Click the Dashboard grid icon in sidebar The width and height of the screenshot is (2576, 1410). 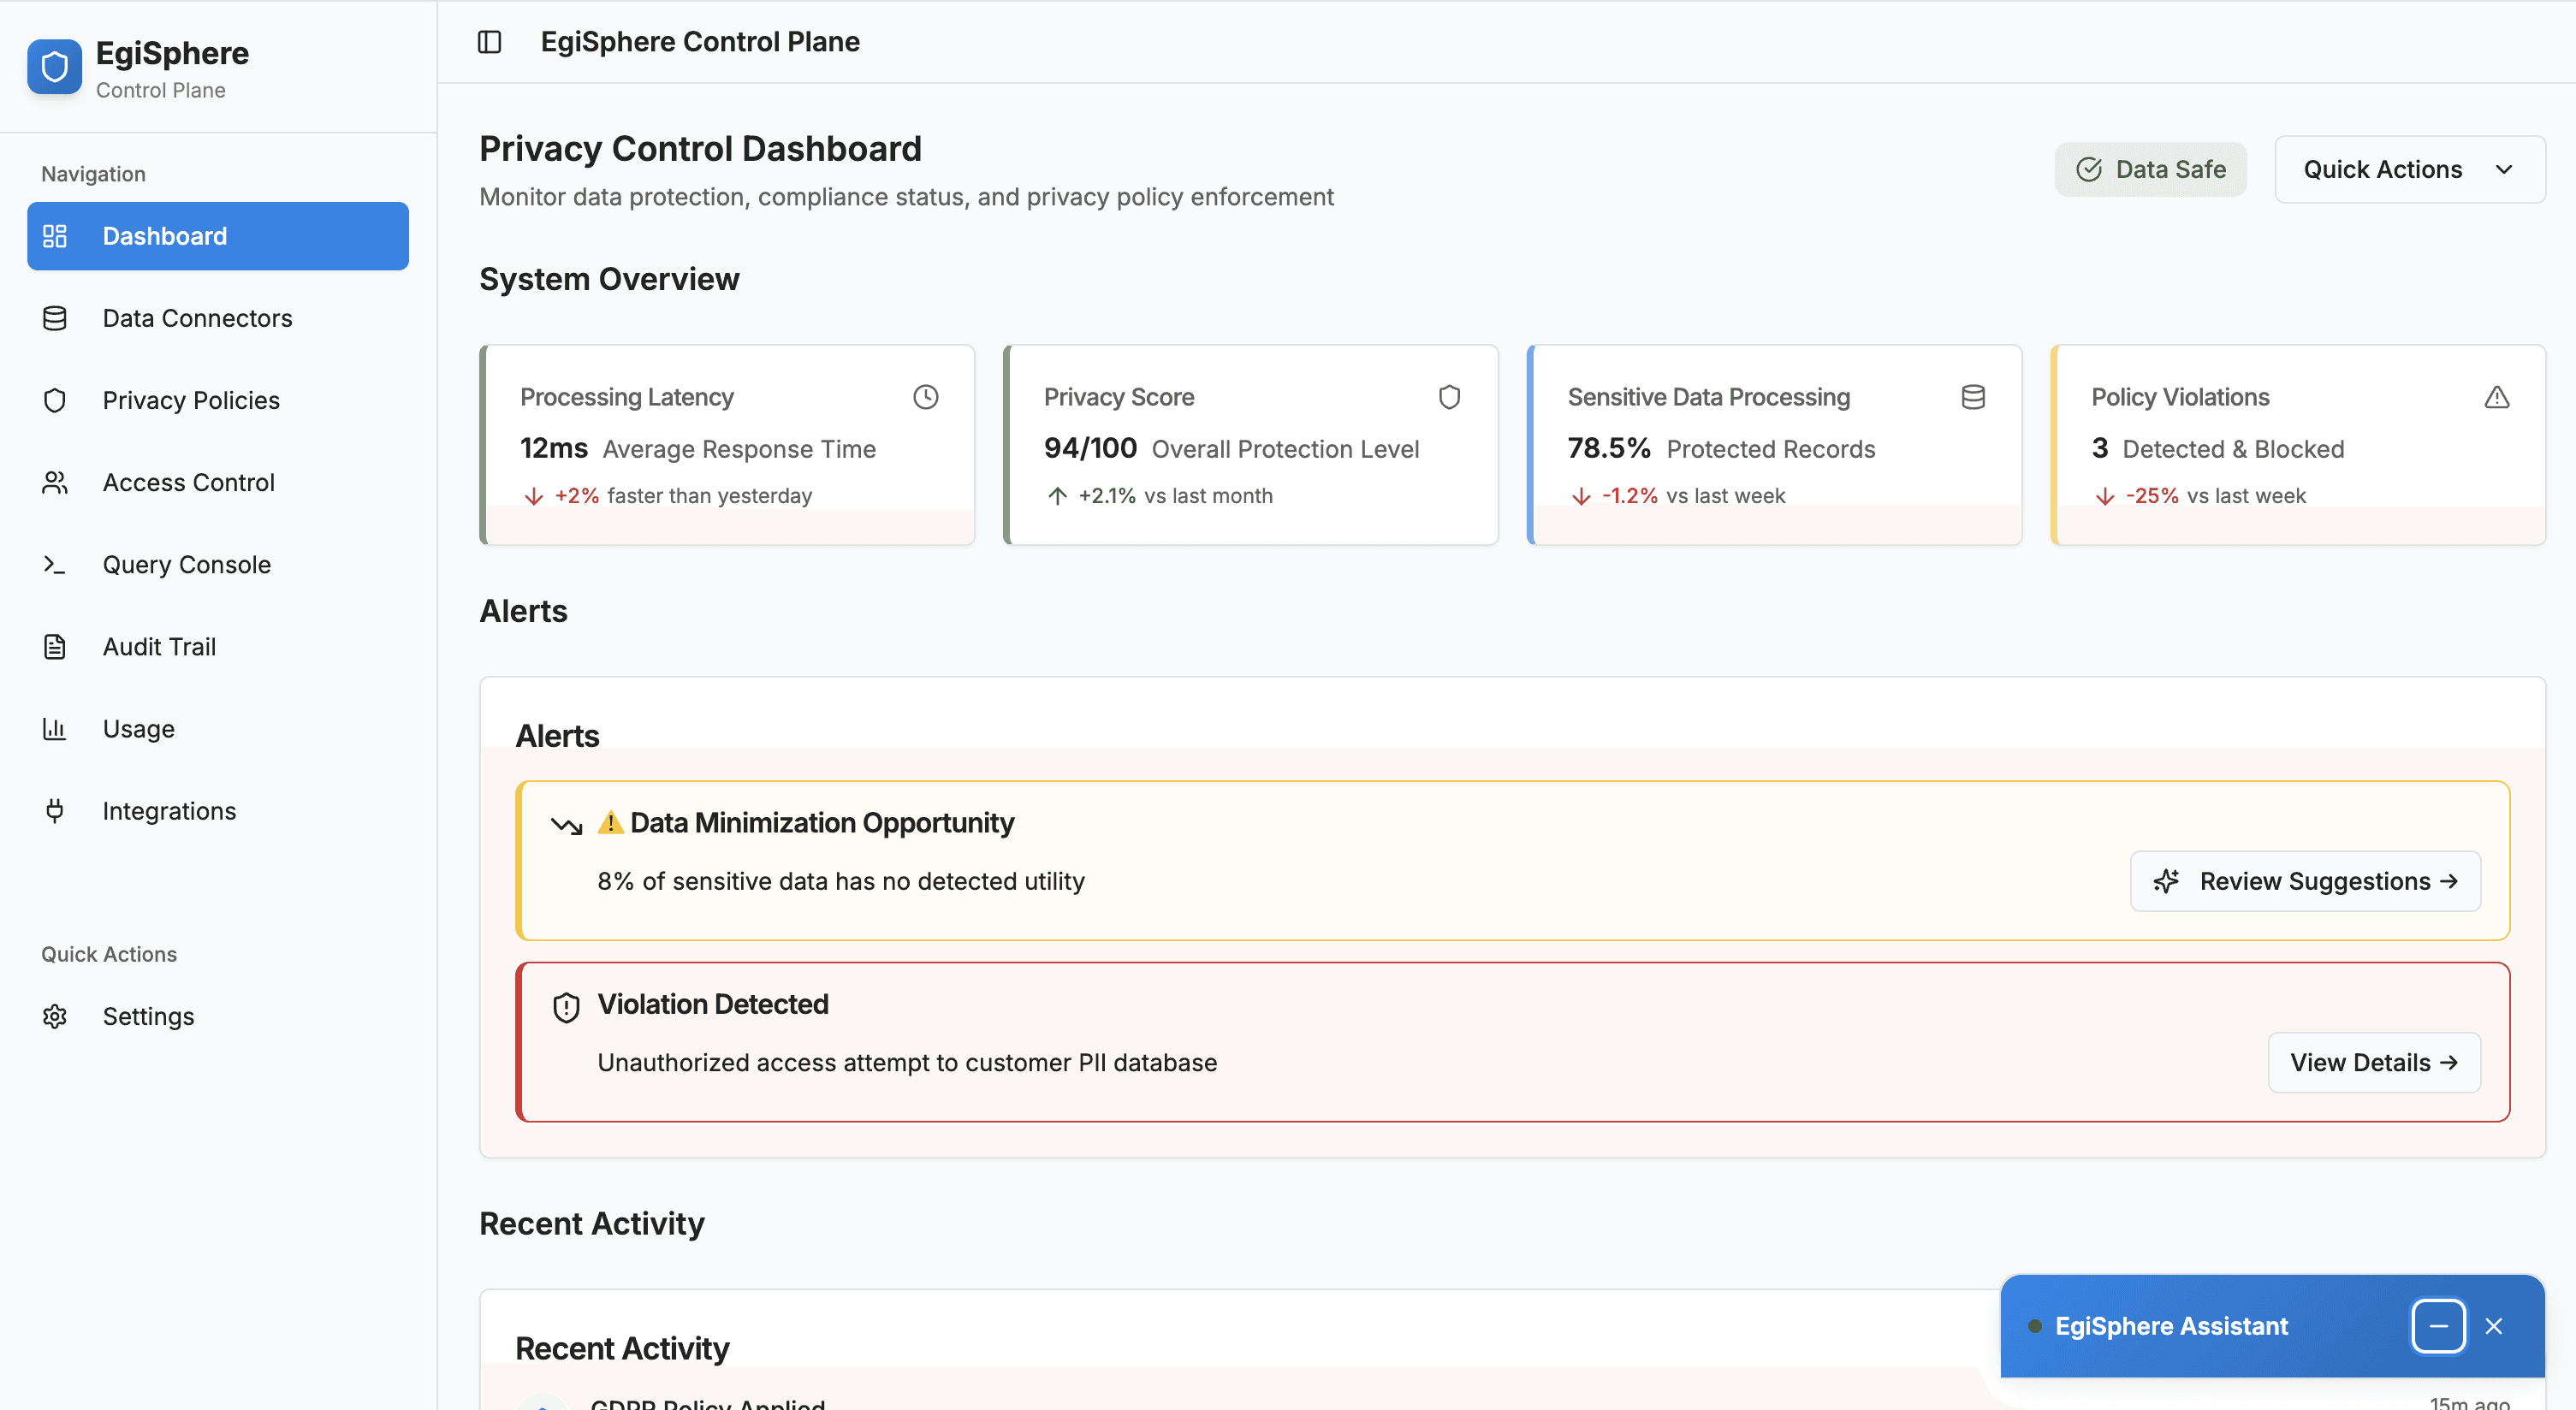coord(55,236)
